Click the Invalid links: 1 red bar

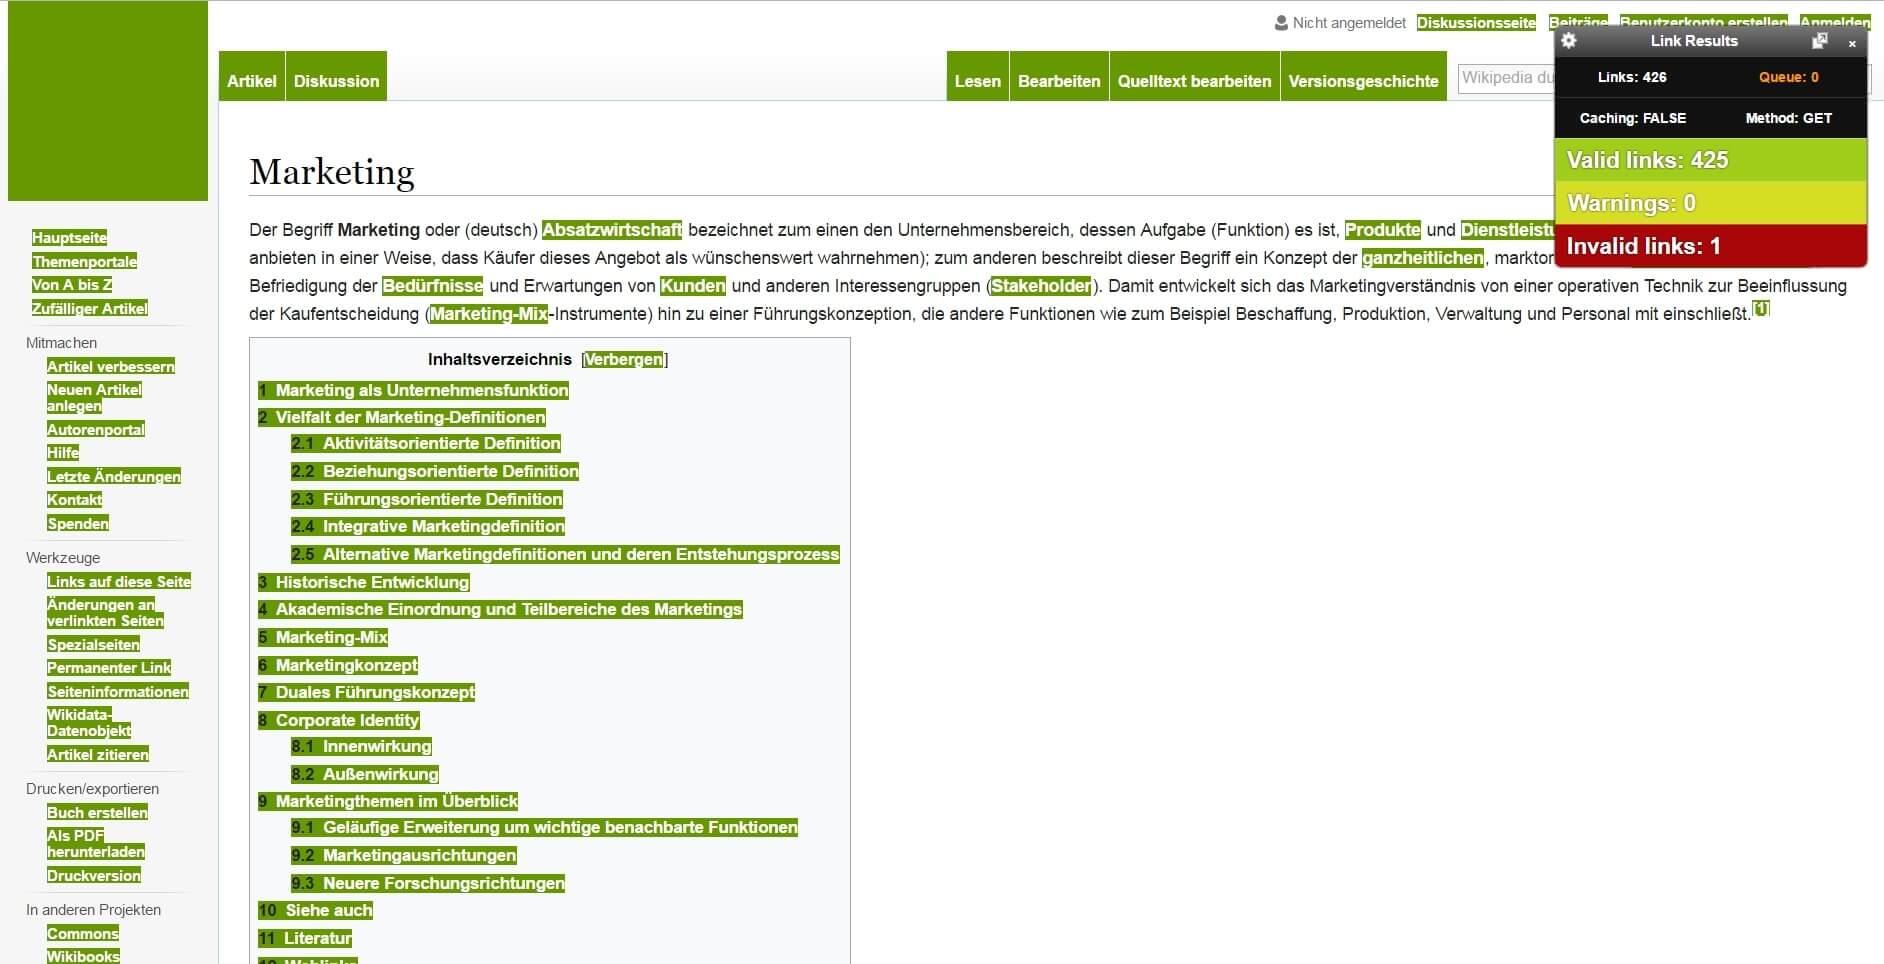1711,246
